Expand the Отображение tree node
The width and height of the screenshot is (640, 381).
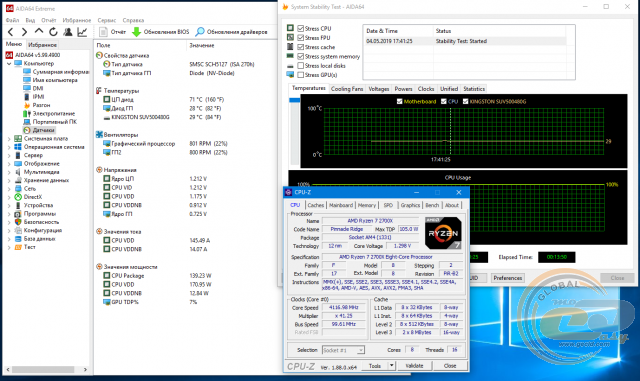pyautogui.click(x=9, y=164)
